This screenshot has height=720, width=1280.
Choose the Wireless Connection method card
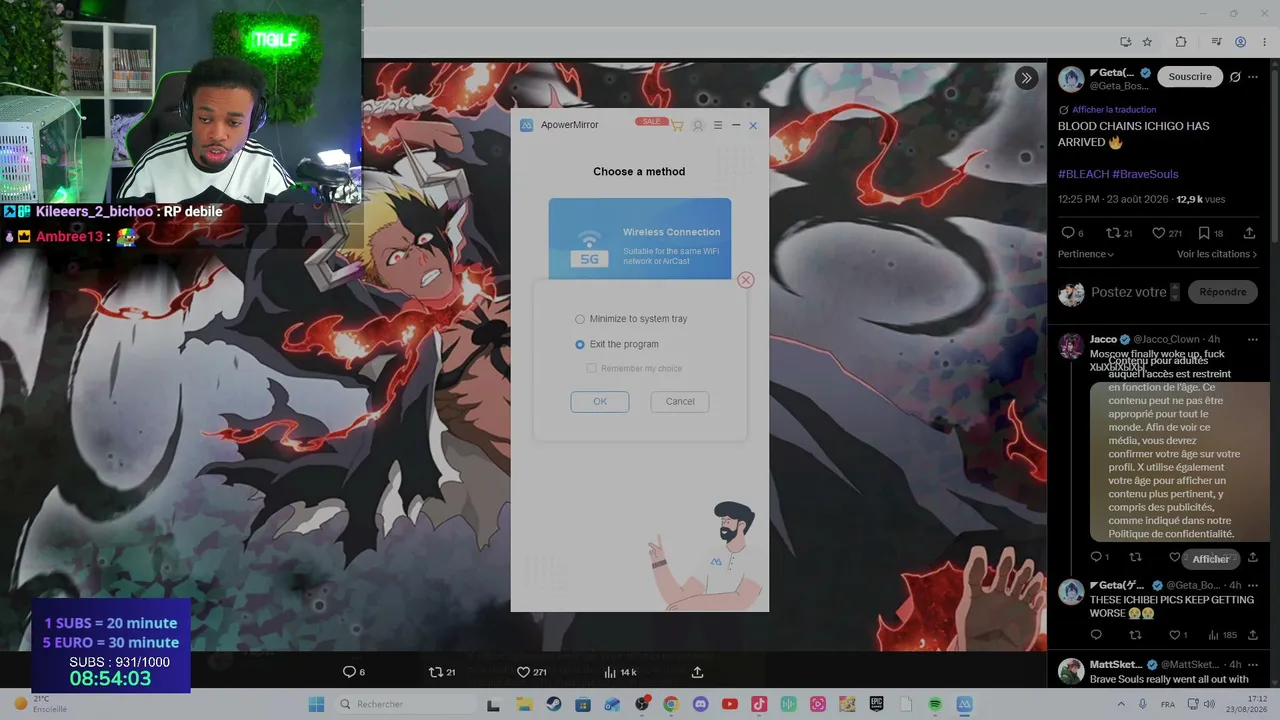tap(640, 238)
